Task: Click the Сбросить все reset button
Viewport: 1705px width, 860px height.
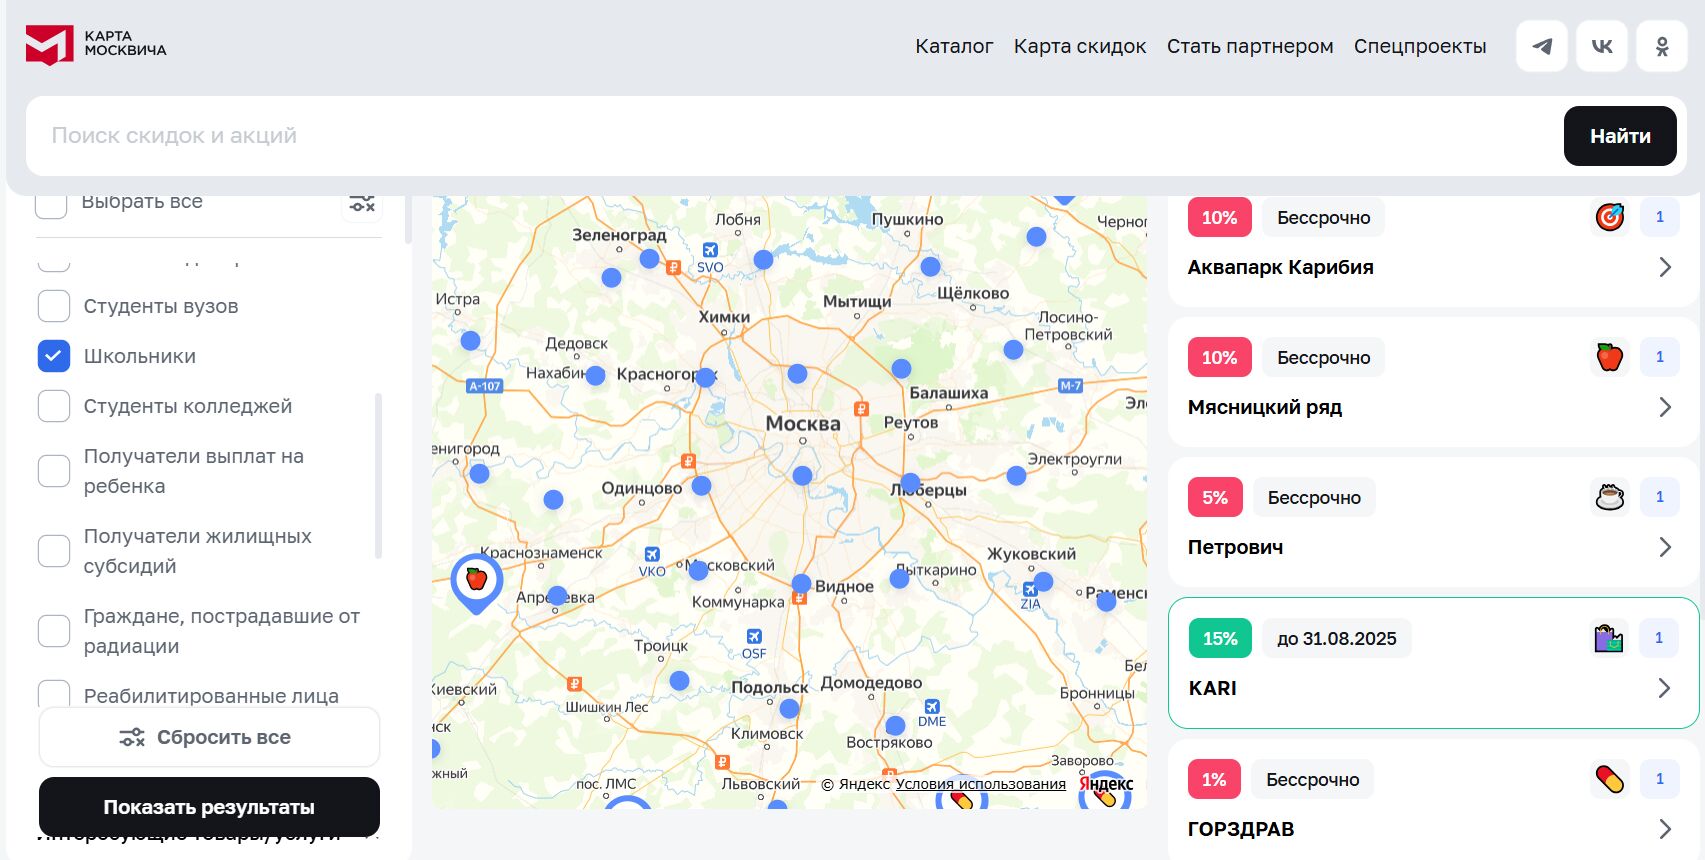Action: (x=209, y=737)
